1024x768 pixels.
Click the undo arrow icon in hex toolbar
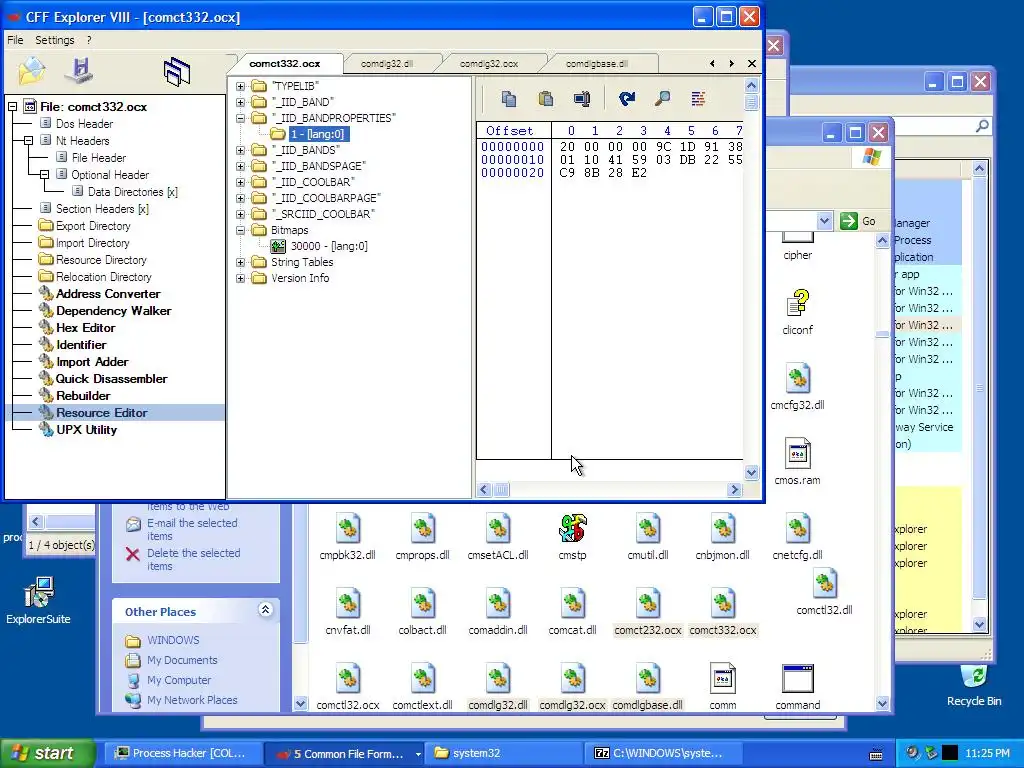(x=627, y=99)
